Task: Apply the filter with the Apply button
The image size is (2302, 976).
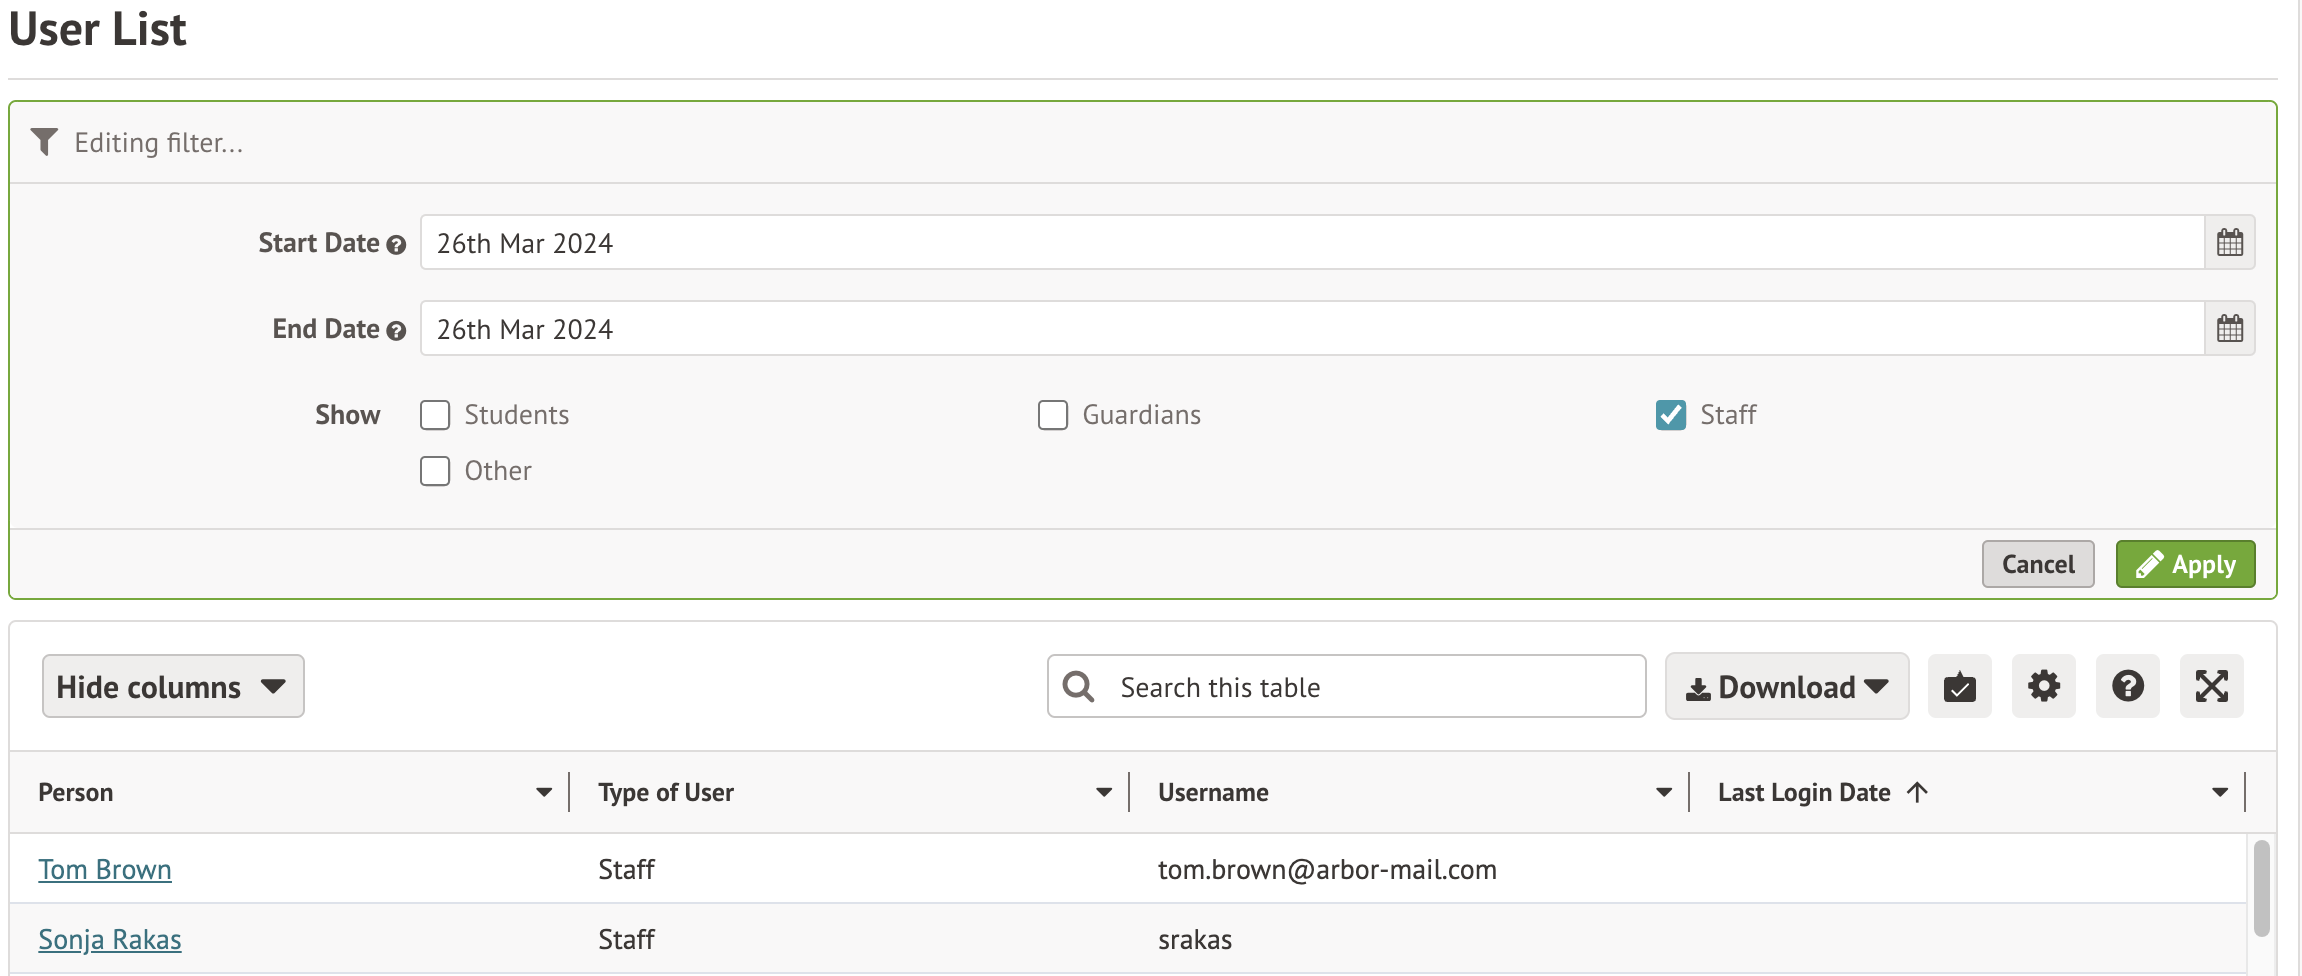Action: pos(2185,565)
